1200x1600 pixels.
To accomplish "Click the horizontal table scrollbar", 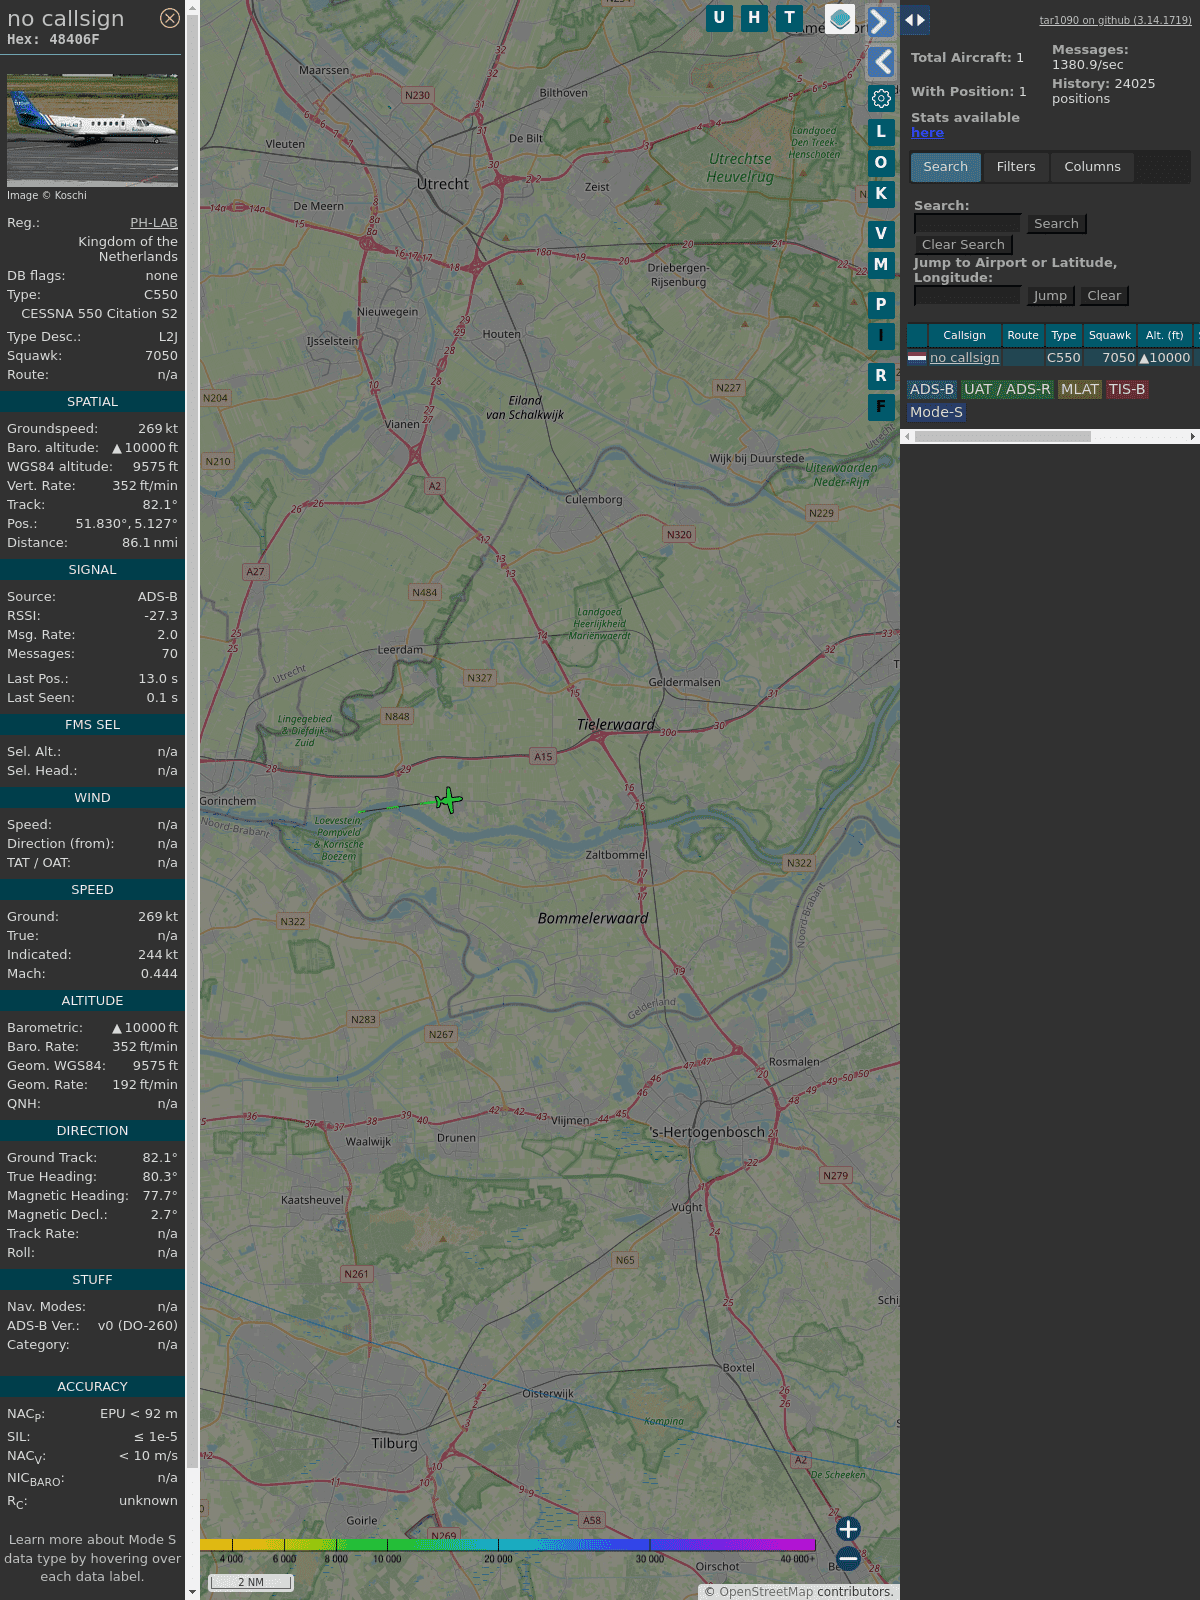I will 1002,436.
